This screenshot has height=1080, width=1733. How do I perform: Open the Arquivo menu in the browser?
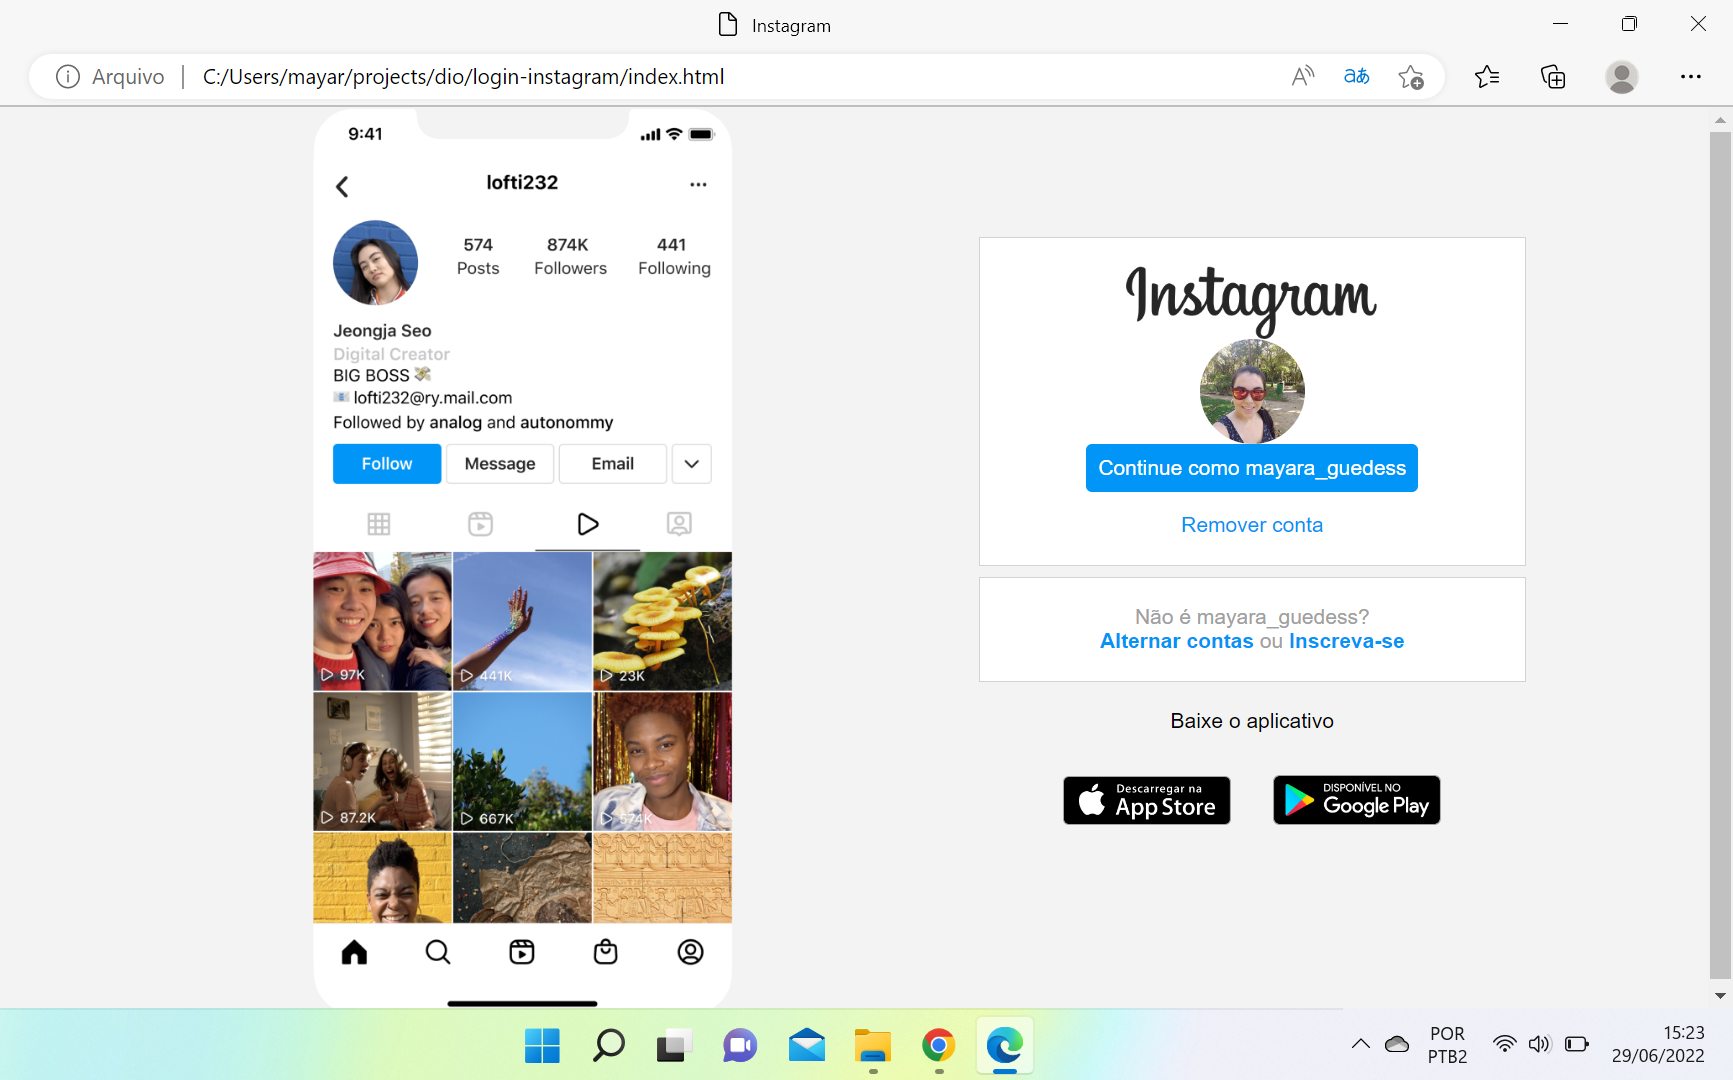coord(128,76)
